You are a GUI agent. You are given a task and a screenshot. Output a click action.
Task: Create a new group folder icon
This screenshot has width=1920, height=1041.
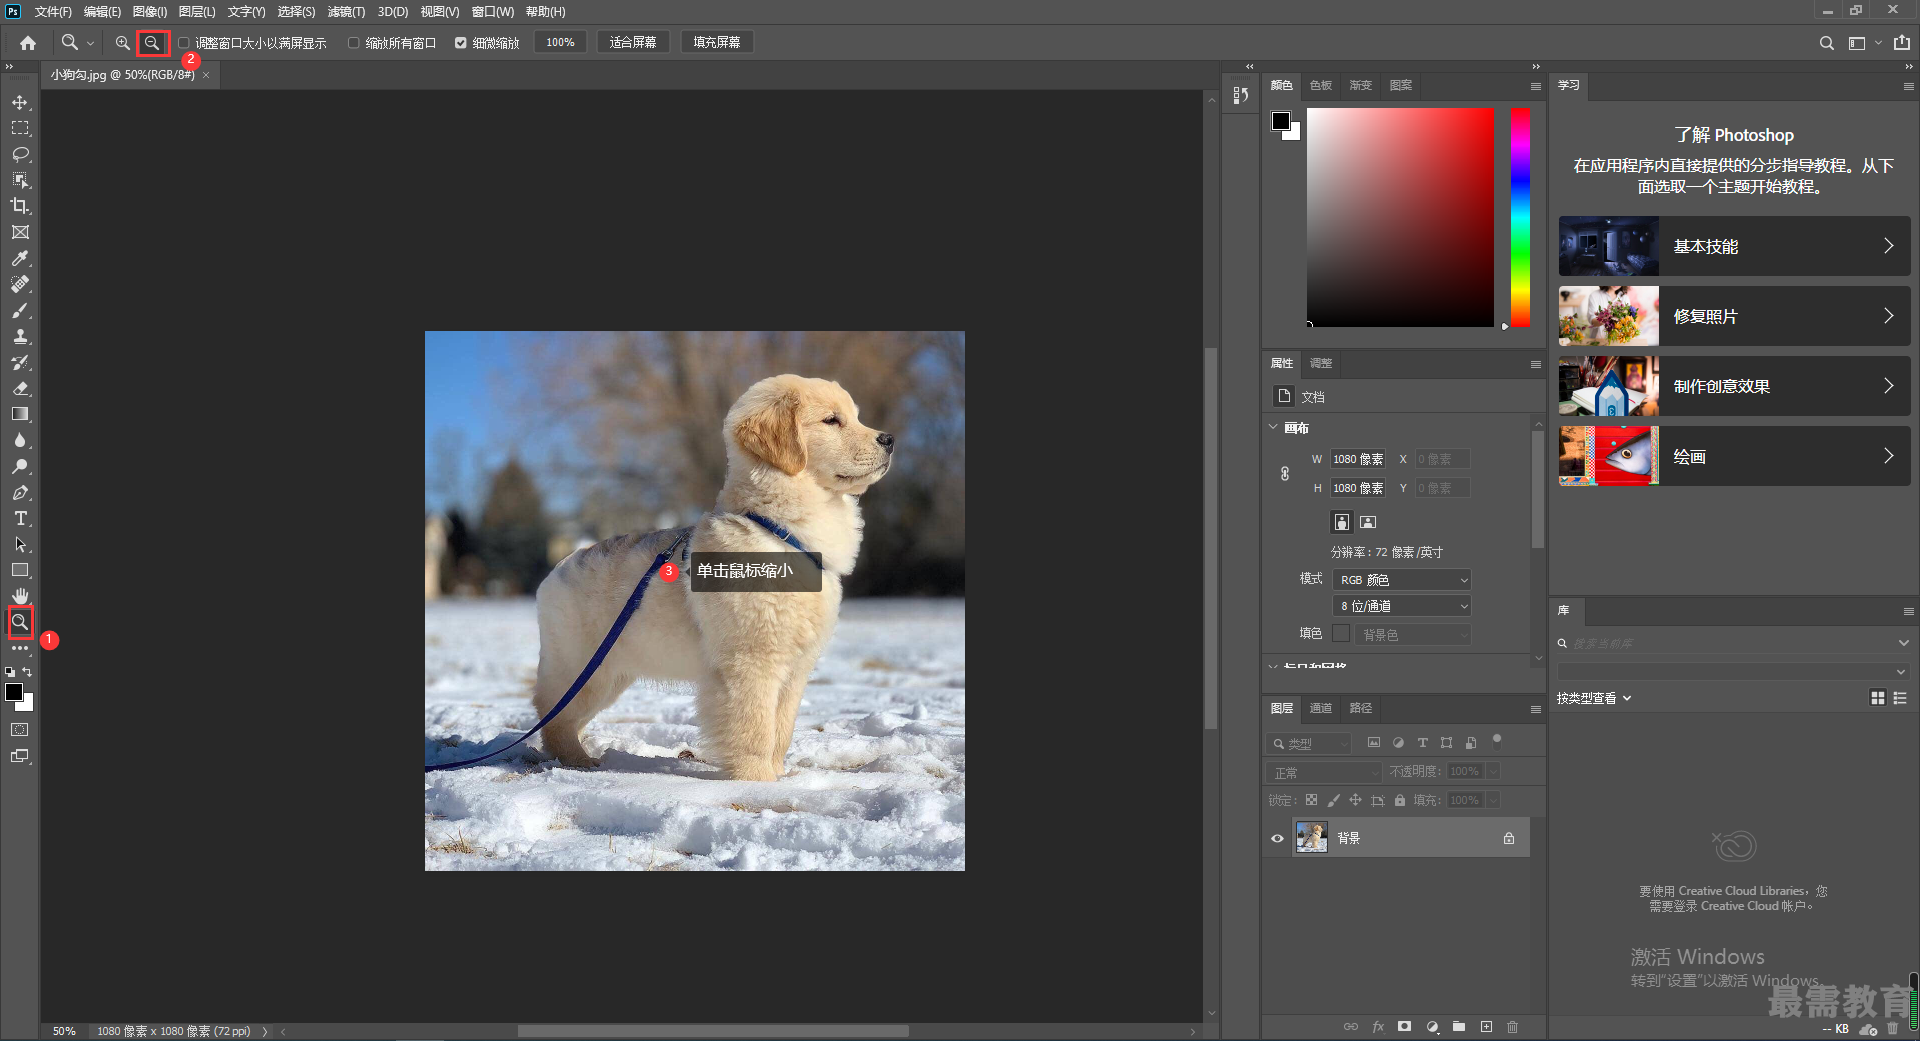tap(1459, 1027)
